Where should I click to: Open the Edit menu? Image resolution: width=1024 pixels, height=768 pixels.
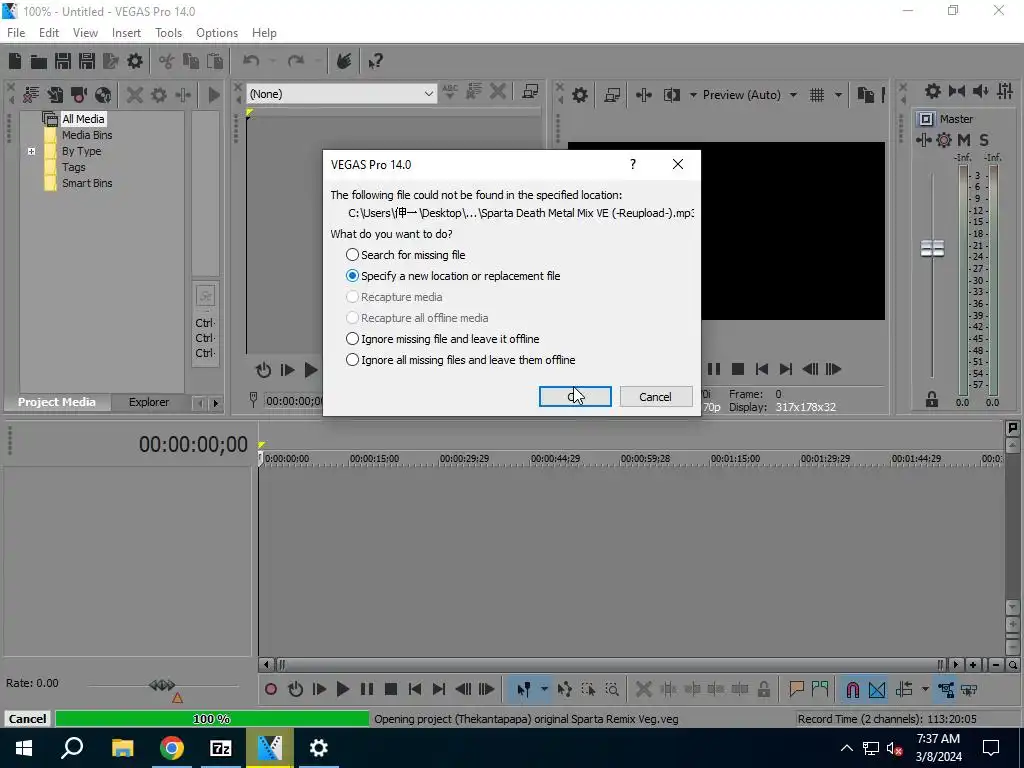coord(49,33)
